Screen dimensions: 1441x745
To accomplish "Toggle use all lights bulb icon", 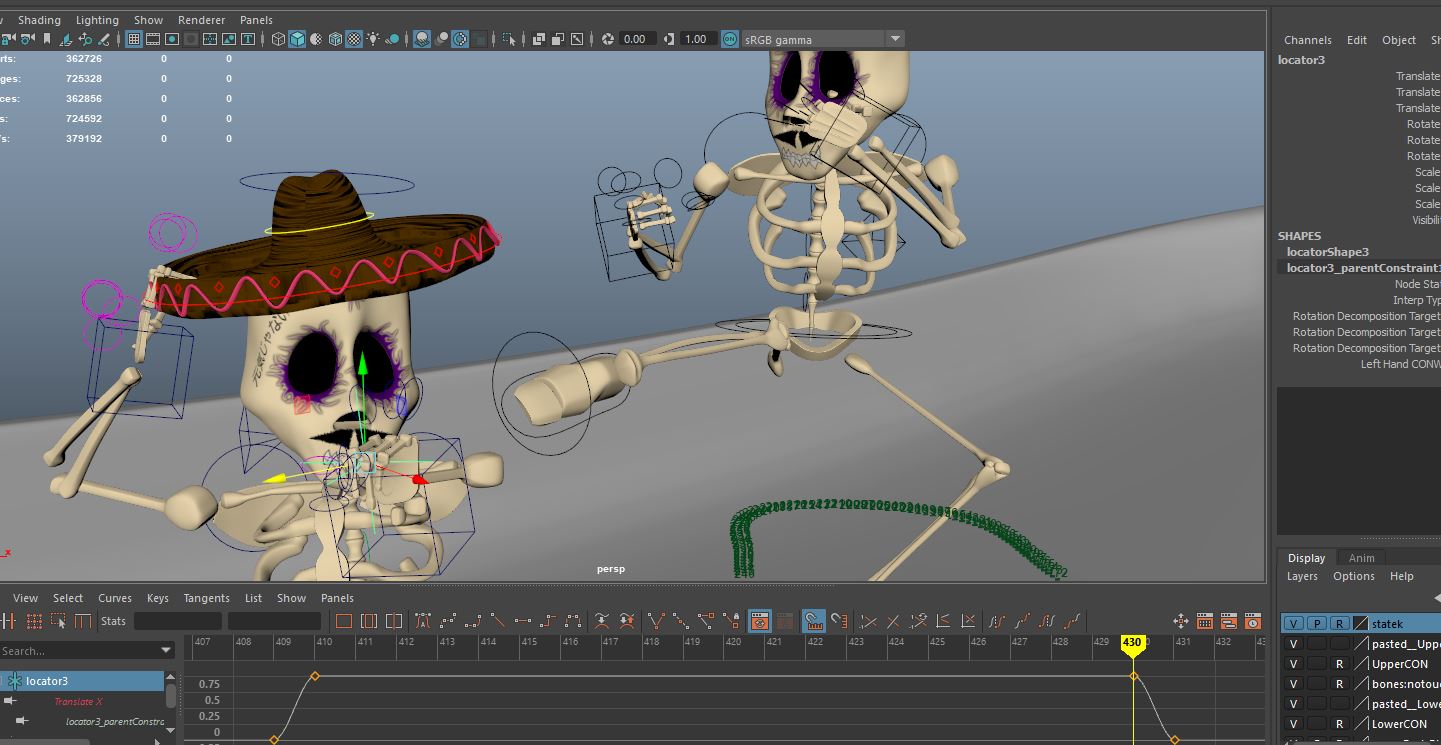I will [373, 39].
